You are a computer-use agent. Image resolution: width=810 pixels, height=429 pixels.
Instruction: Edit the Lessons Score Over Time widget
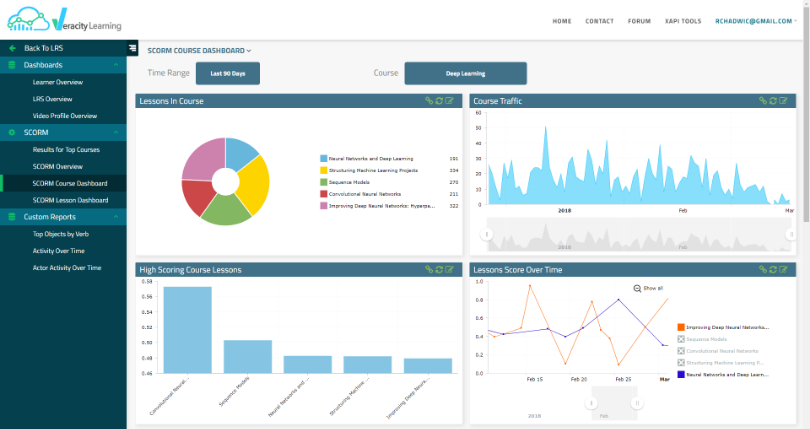tap(785, 269)
